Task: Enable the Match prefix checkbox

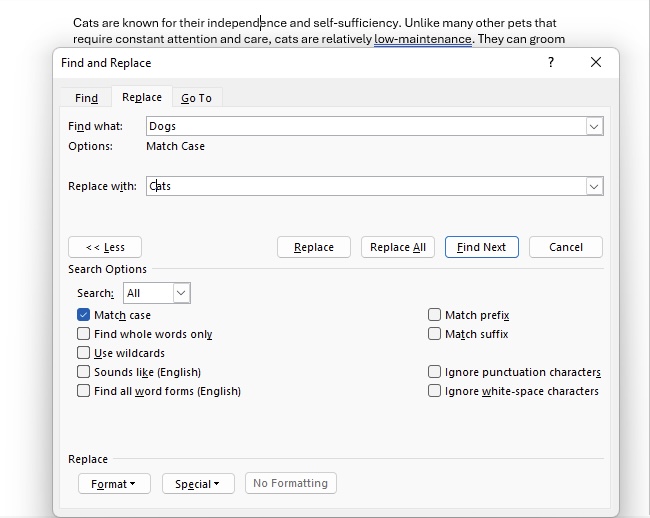Action: 434,315
